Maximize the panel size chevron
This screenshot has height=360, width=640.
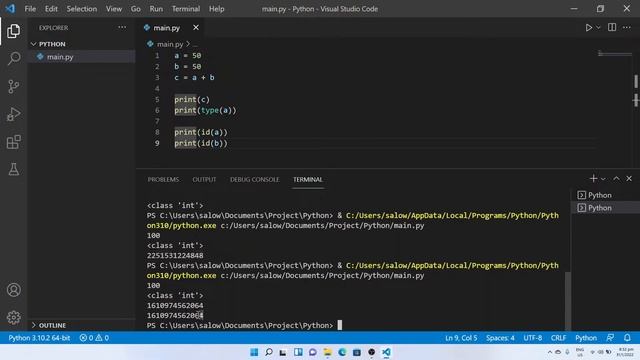(x=616, y=179)
